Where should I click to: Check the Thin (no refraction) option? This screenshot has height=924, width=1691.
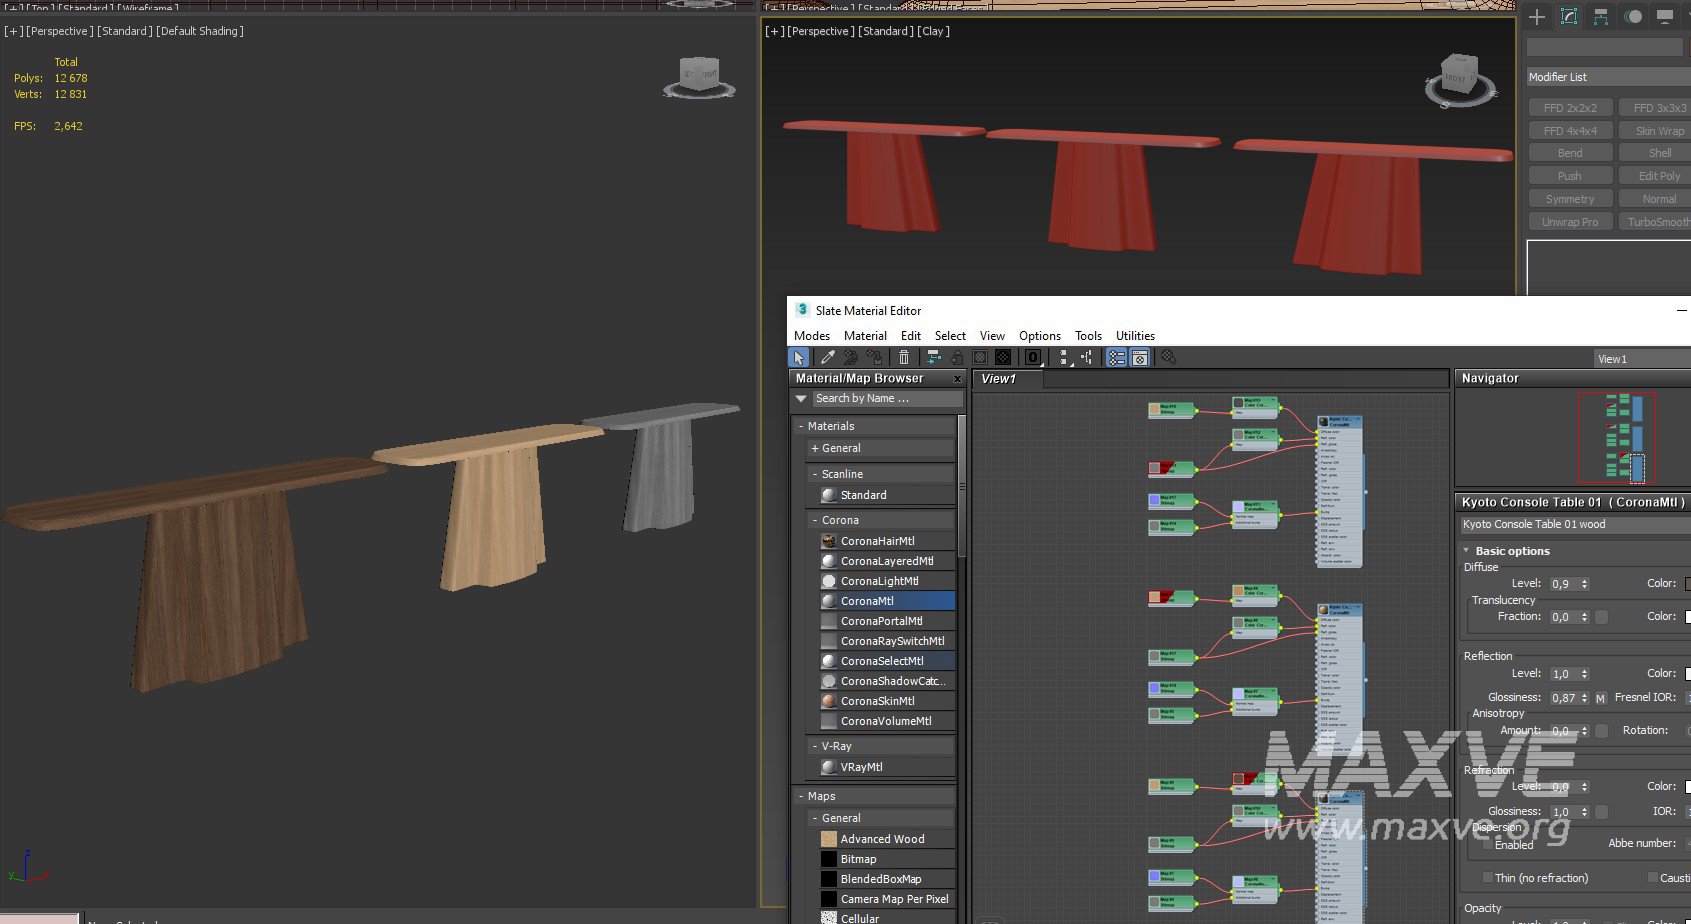1488,878
